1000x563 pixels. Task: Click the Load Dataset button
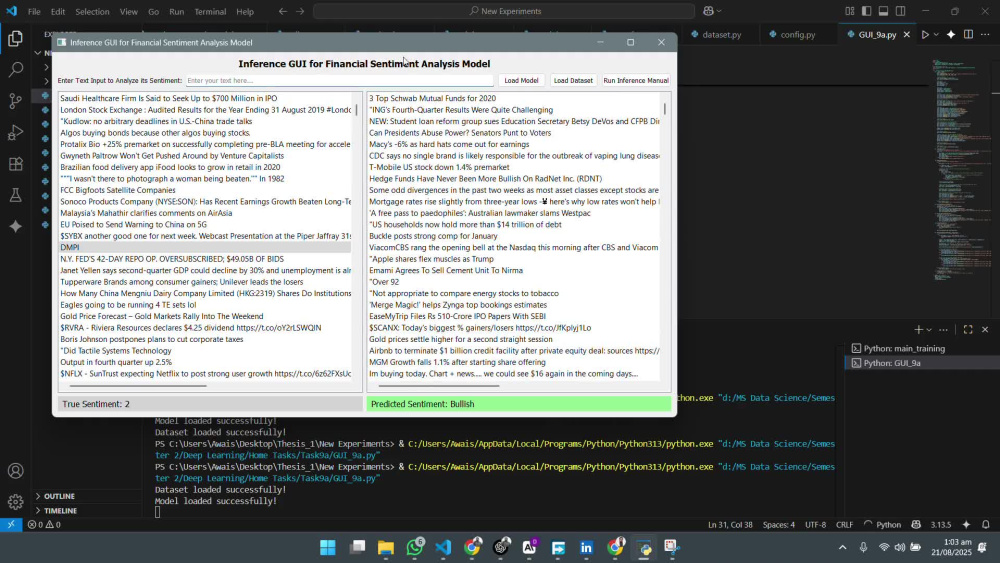pos(573,80)
